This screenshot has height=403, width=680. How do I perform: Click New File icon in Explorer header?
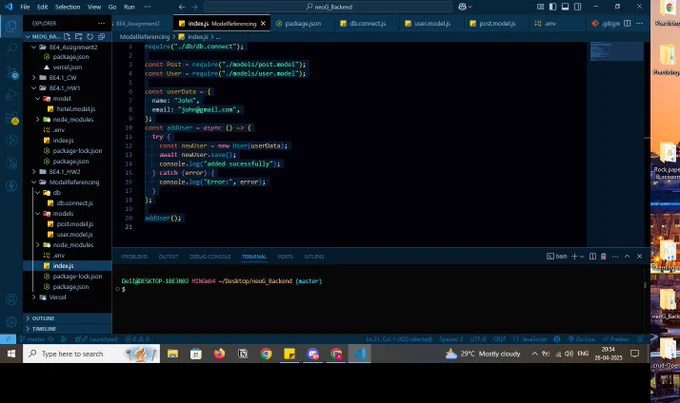click(x=67, y=36)
